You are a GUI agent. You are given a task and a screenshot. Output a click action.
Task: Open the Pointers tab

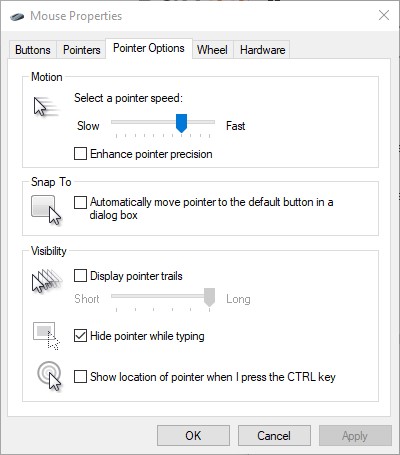click(82, 50)
